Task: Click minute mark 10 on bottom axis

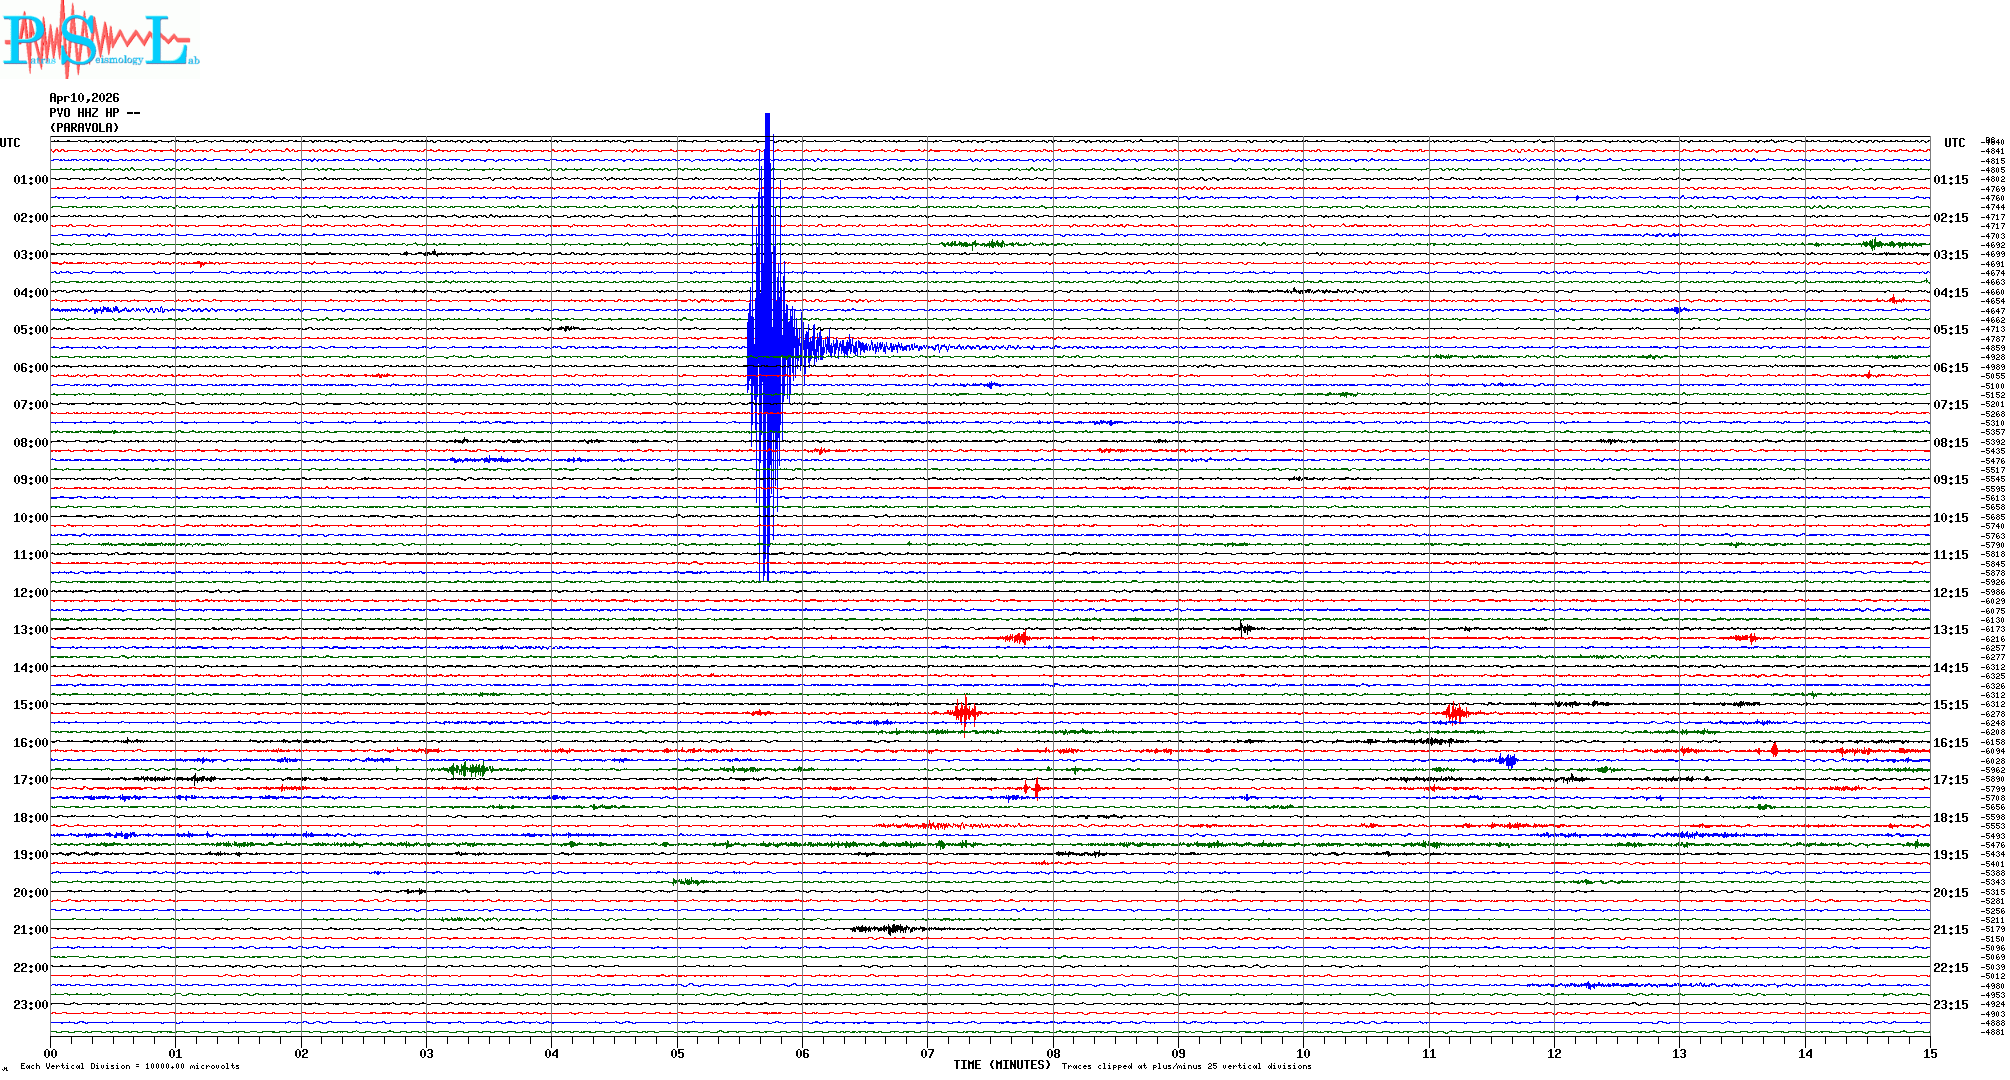Action: coord(1303,1053)
